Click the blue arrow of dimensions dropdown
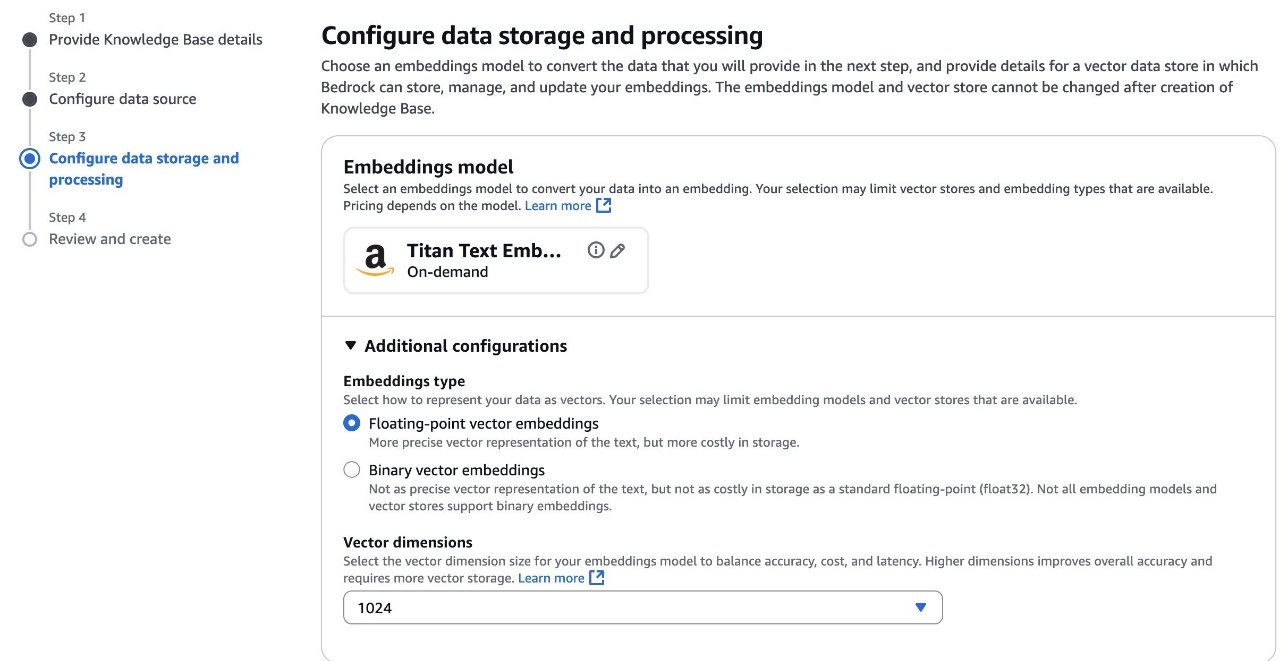Viewport: 1288px width, 661px height. [921, 607]
